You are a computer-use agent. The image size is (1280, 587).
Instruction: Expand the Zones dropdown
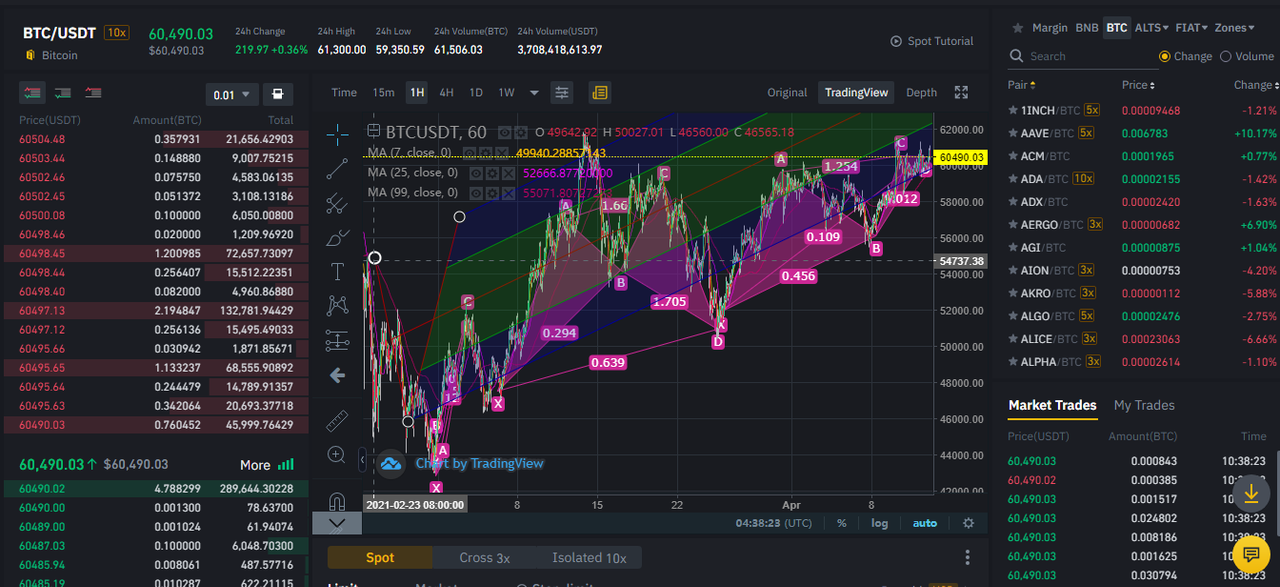tap(1235, 28)
